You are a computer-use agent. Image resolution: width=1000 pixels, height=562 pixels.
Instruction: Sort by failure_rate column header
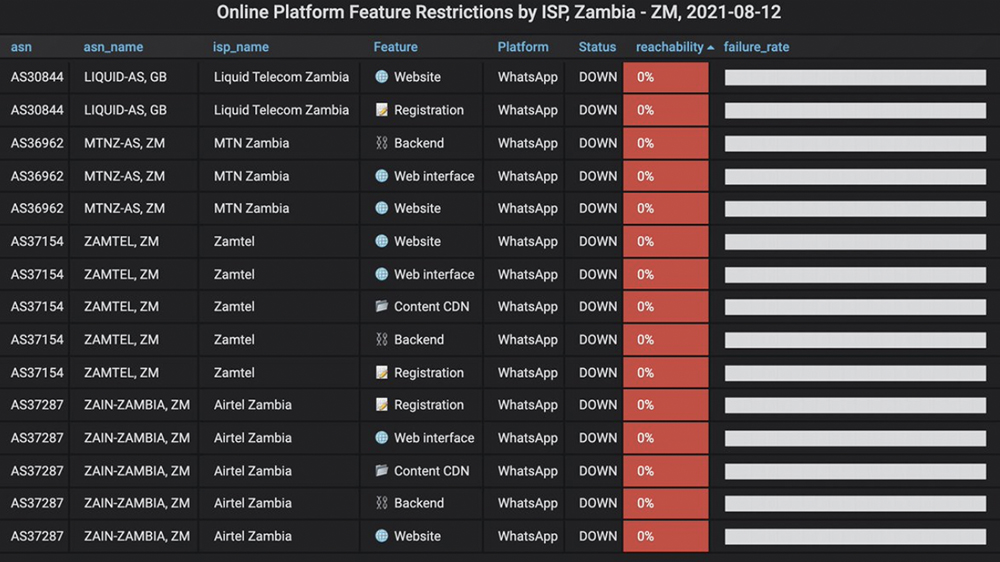click(756, 47)
